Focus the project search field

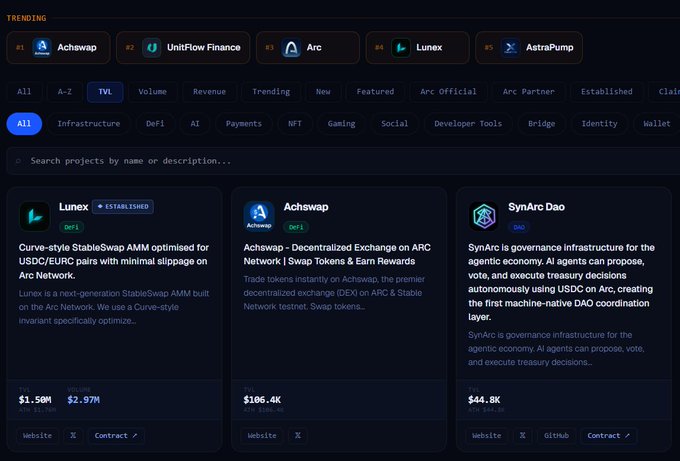(343, 161)
